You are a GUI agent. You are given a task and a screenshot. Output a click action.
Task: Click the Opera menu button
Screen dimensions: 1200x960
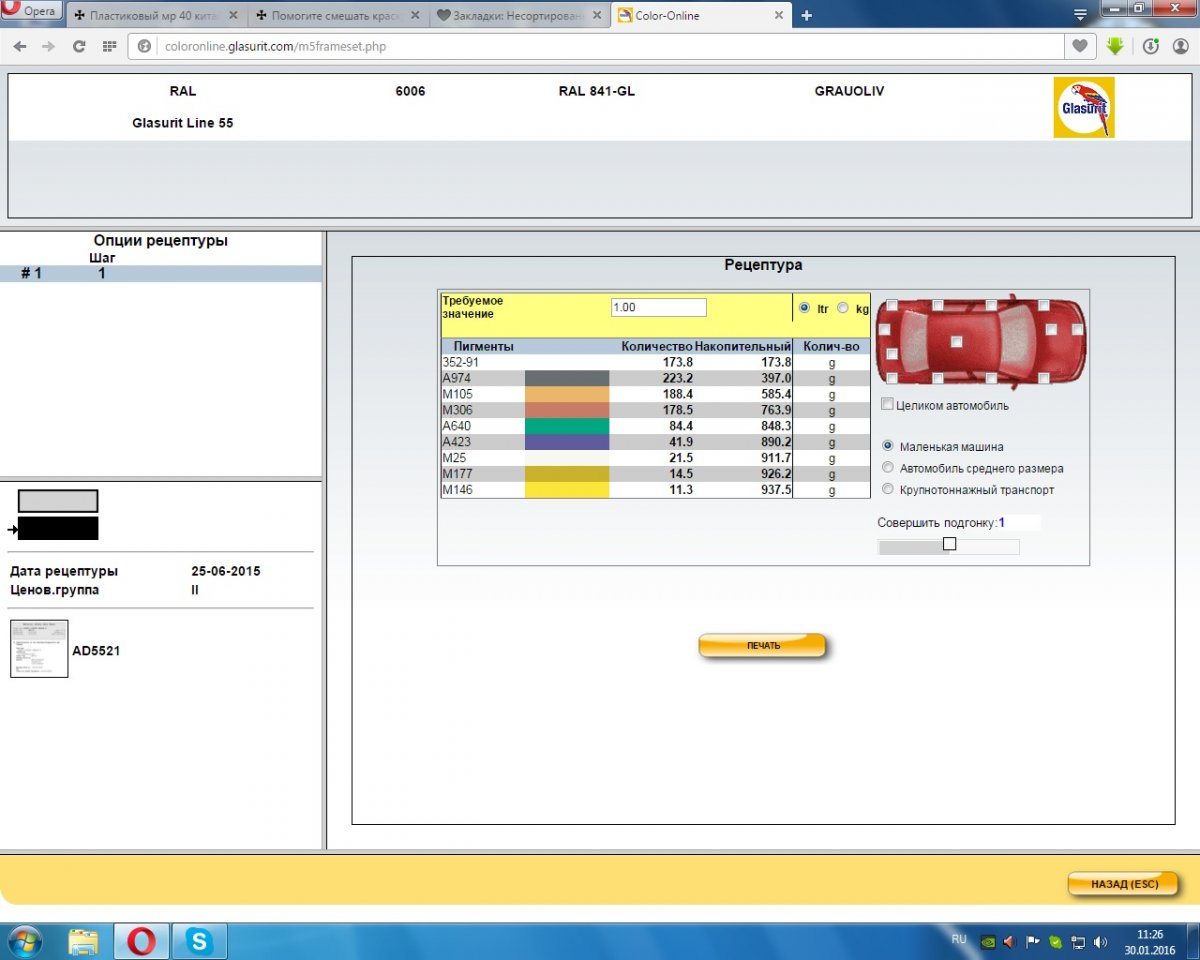tap(32, 12)
